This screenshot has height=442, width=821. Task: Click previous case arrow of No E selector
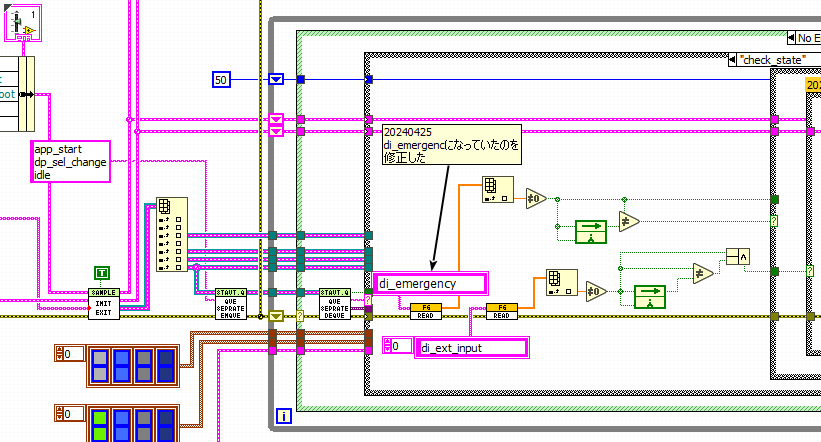pyautogui.click(x=791, y=38)
